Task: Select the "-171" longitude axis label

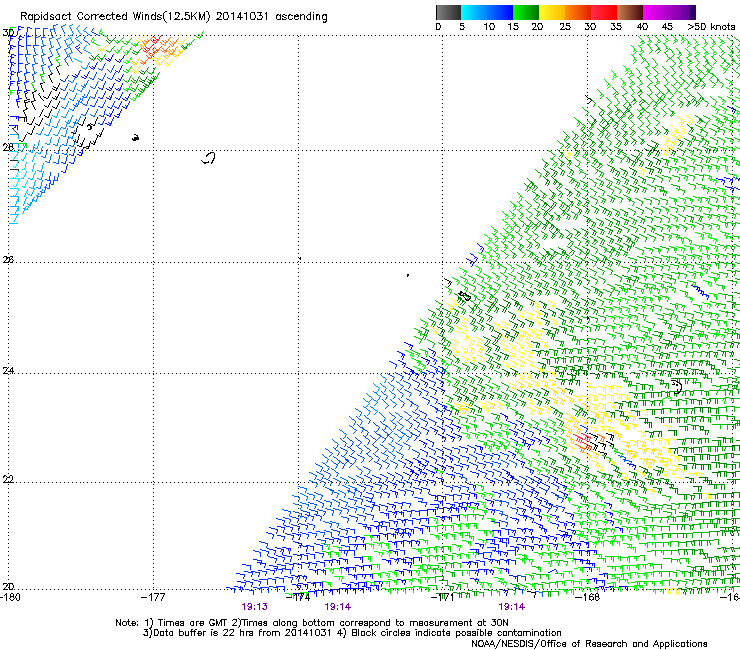Action: (x=443, y=597)
